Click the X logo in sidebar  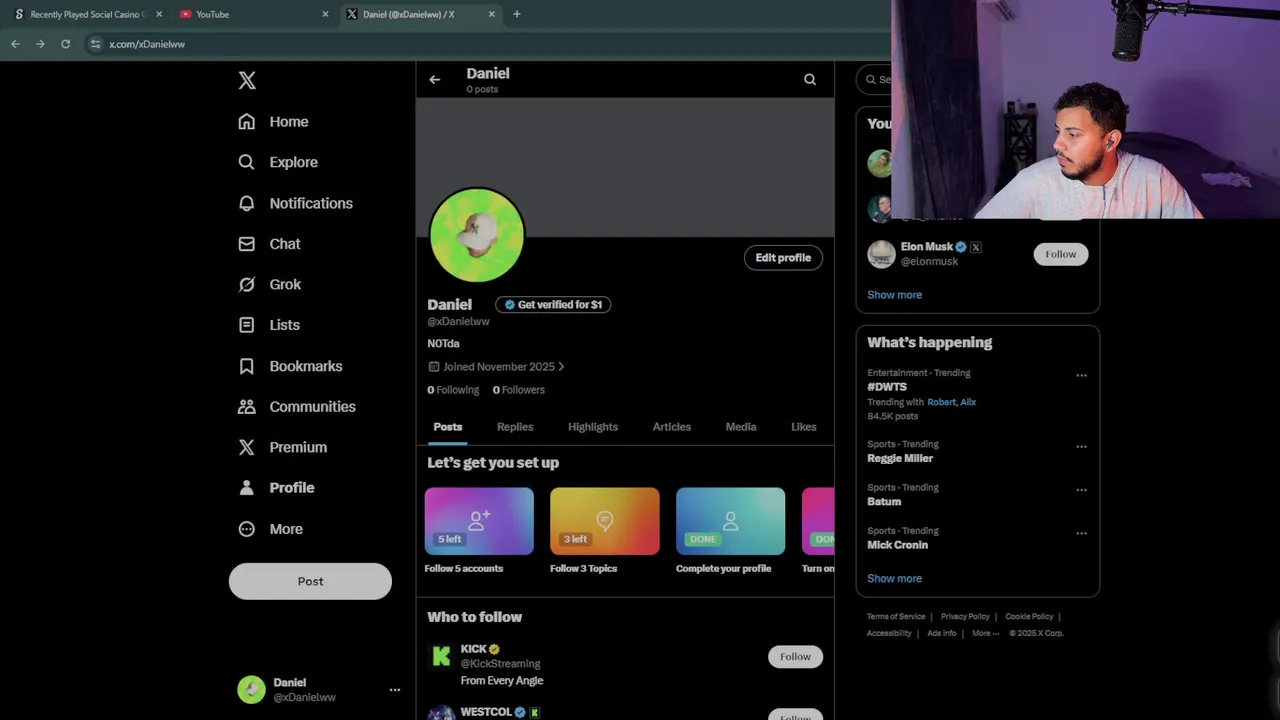click(x=247, y=81)
